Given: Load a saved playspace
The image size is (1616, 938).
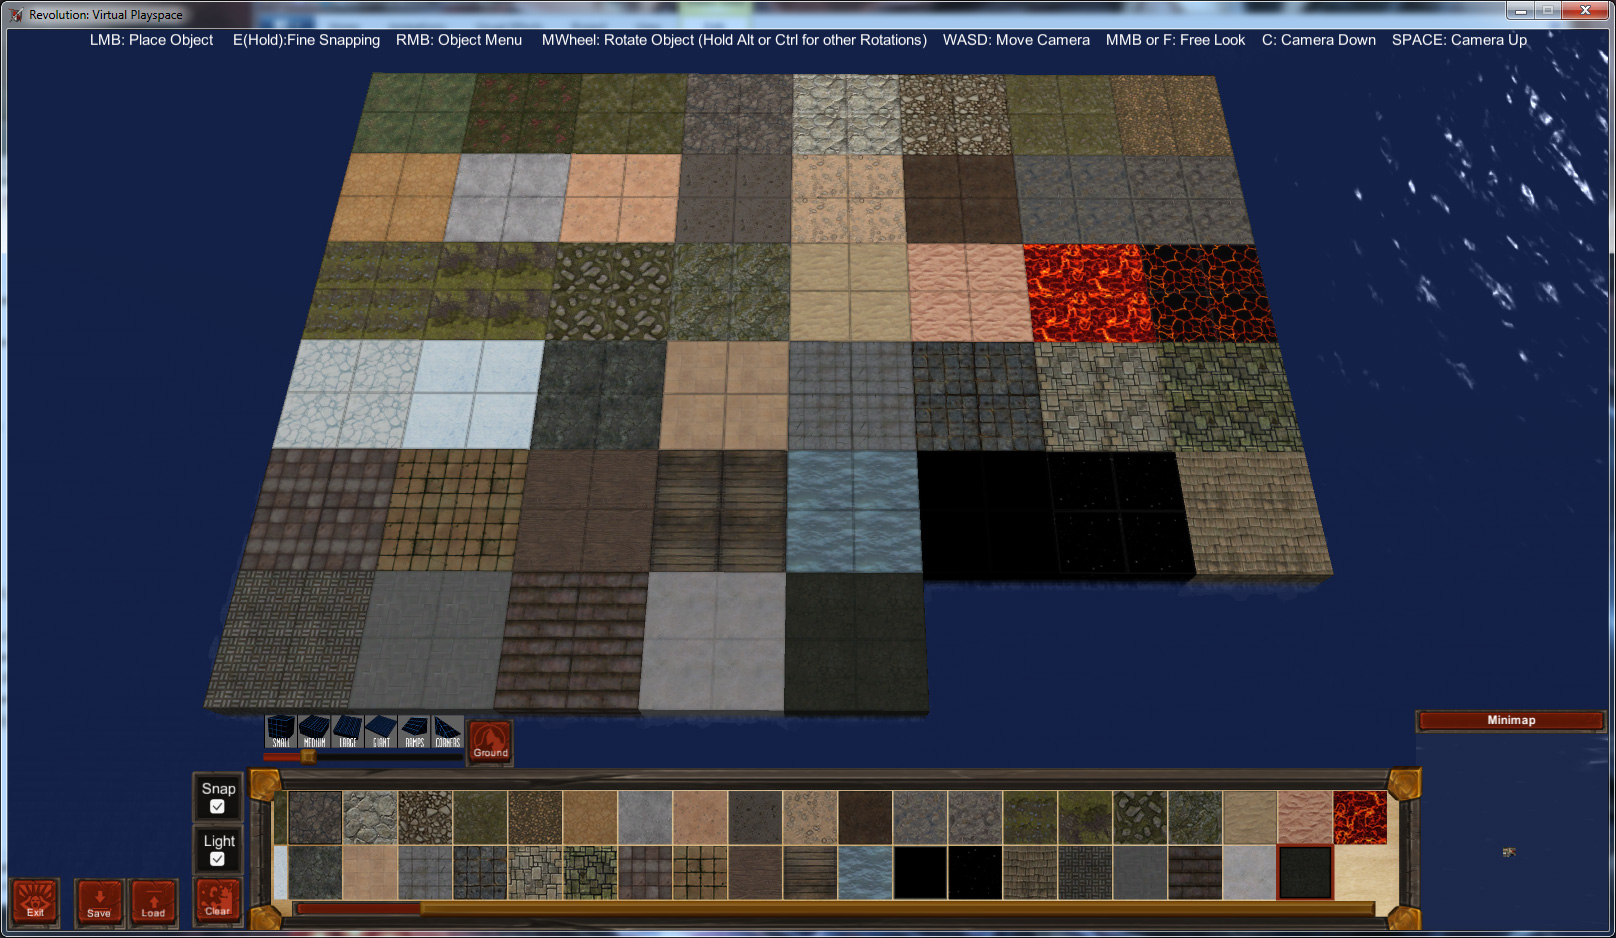Looking at the screenshot, I should pos(153,902).
